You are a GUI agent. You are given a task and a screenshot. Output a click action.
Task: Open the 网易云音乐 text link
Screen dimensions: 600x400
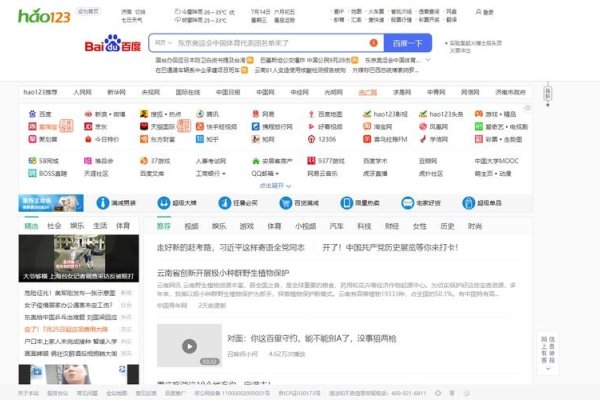click(323, 173)
